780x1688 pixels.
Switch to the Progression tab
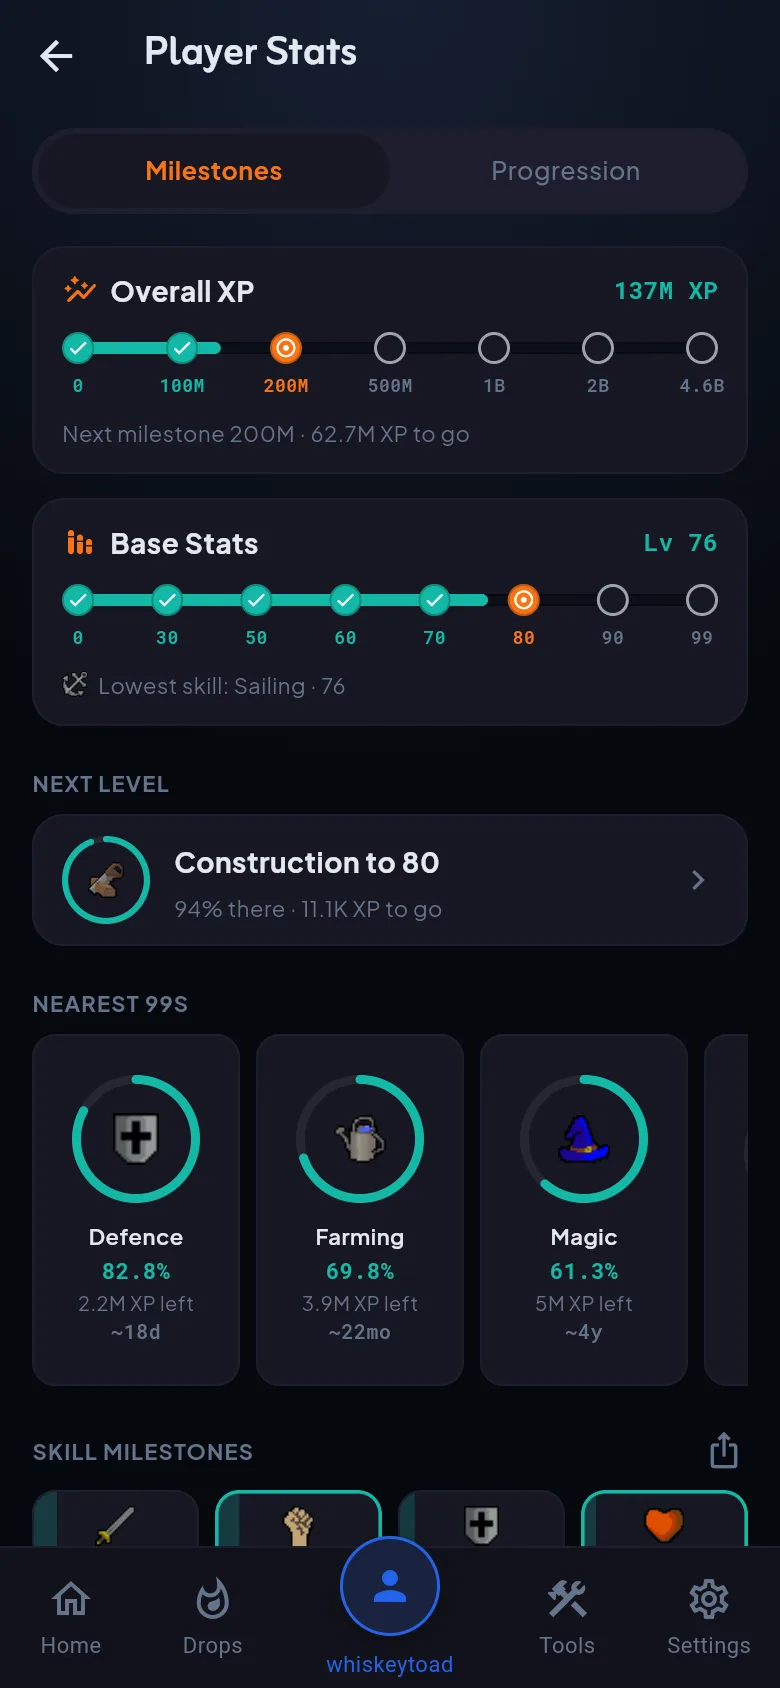(x=566, y=171)
